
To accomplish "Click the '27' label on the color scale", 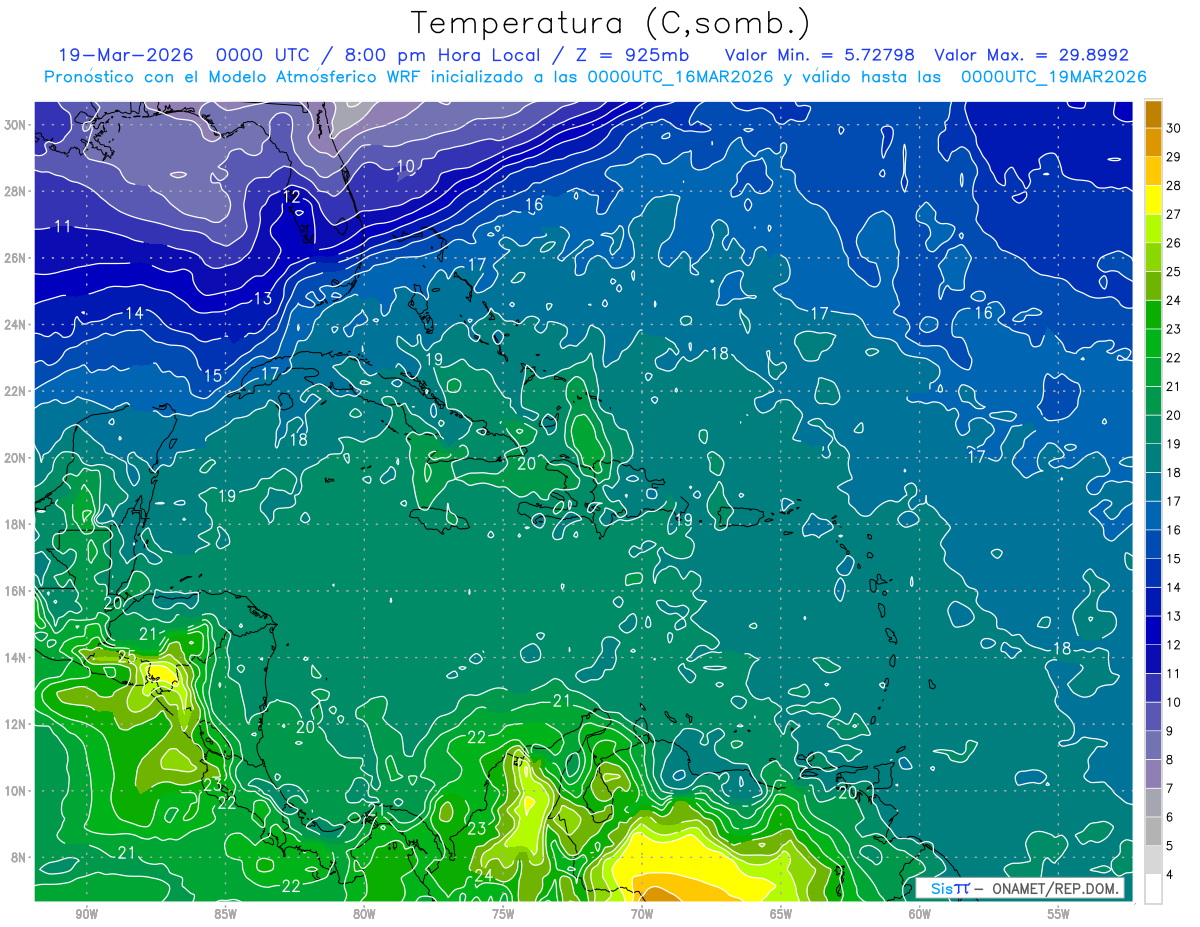I will (1173, 214).
